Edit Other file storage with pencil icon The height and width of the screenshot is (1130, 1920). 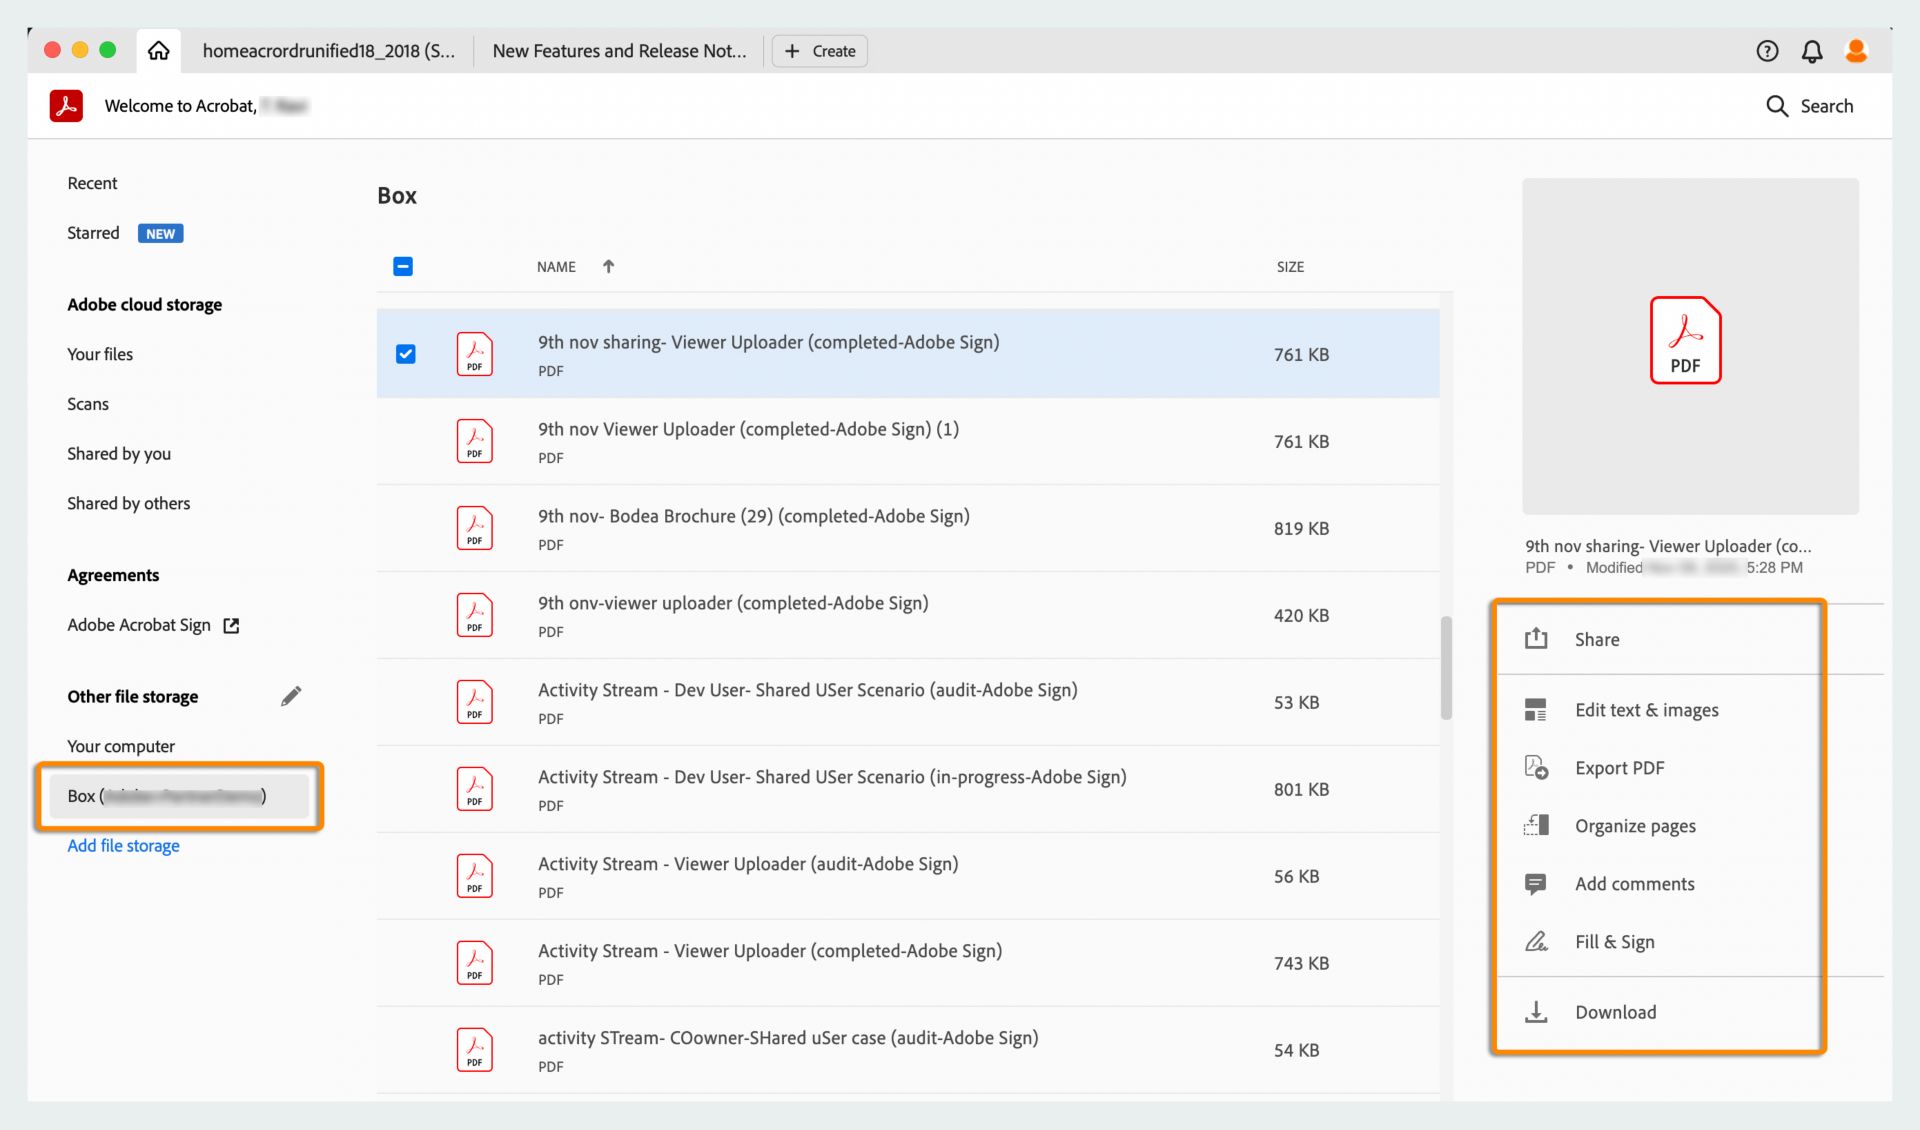pyautogui.click(x=291, y=696)
